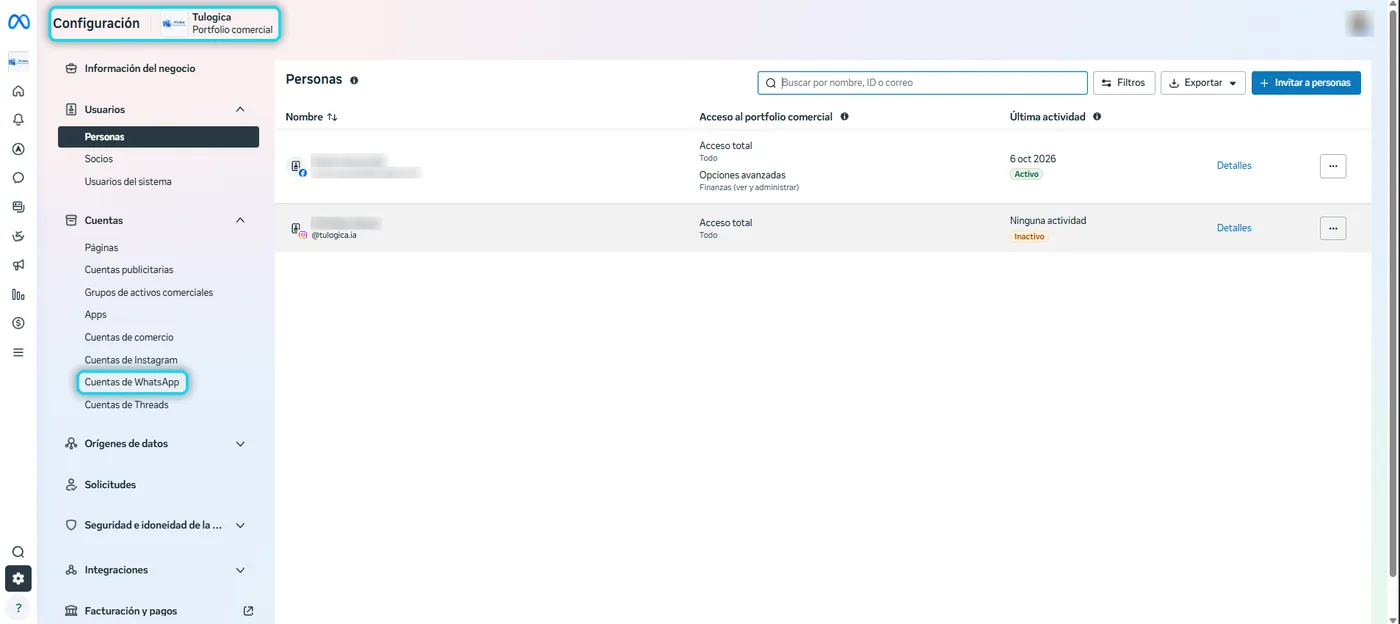Open Detalles for the active user
This screenshot has width=1400, height=624.
click(1234, 166)
